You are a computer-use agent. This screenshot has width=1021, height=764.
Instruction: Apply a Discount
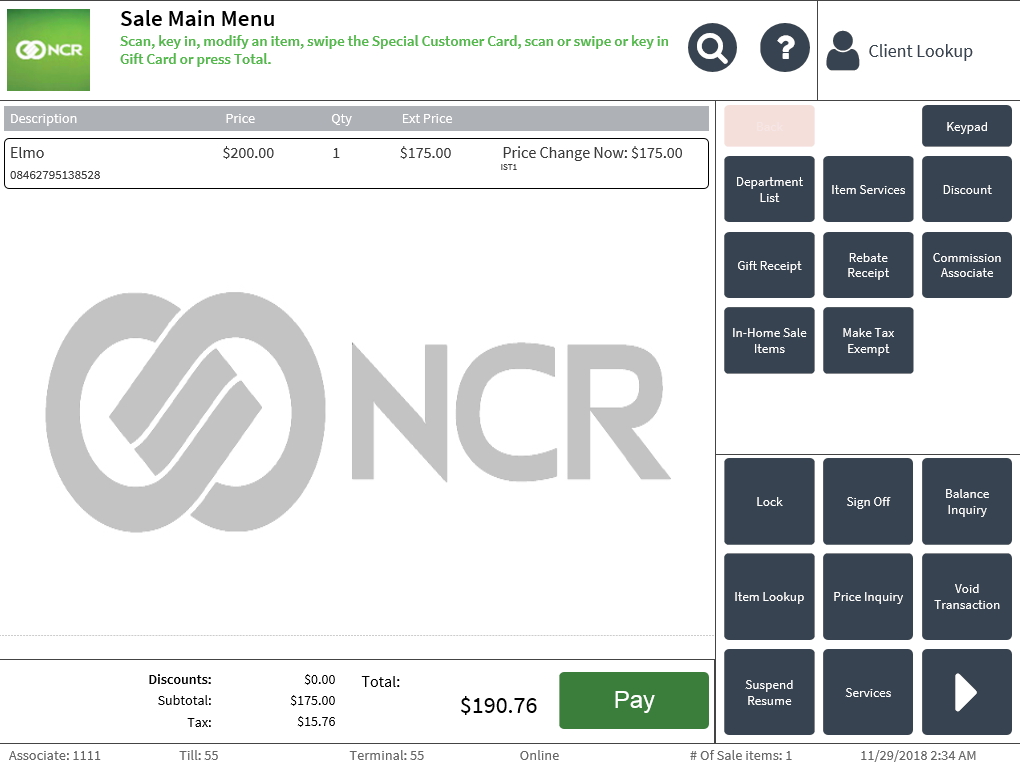(x=966, y=189)
